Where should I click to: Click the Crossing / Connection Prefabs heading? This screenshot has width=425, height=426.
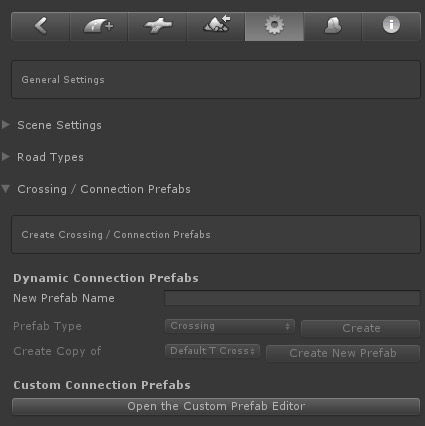104,189
